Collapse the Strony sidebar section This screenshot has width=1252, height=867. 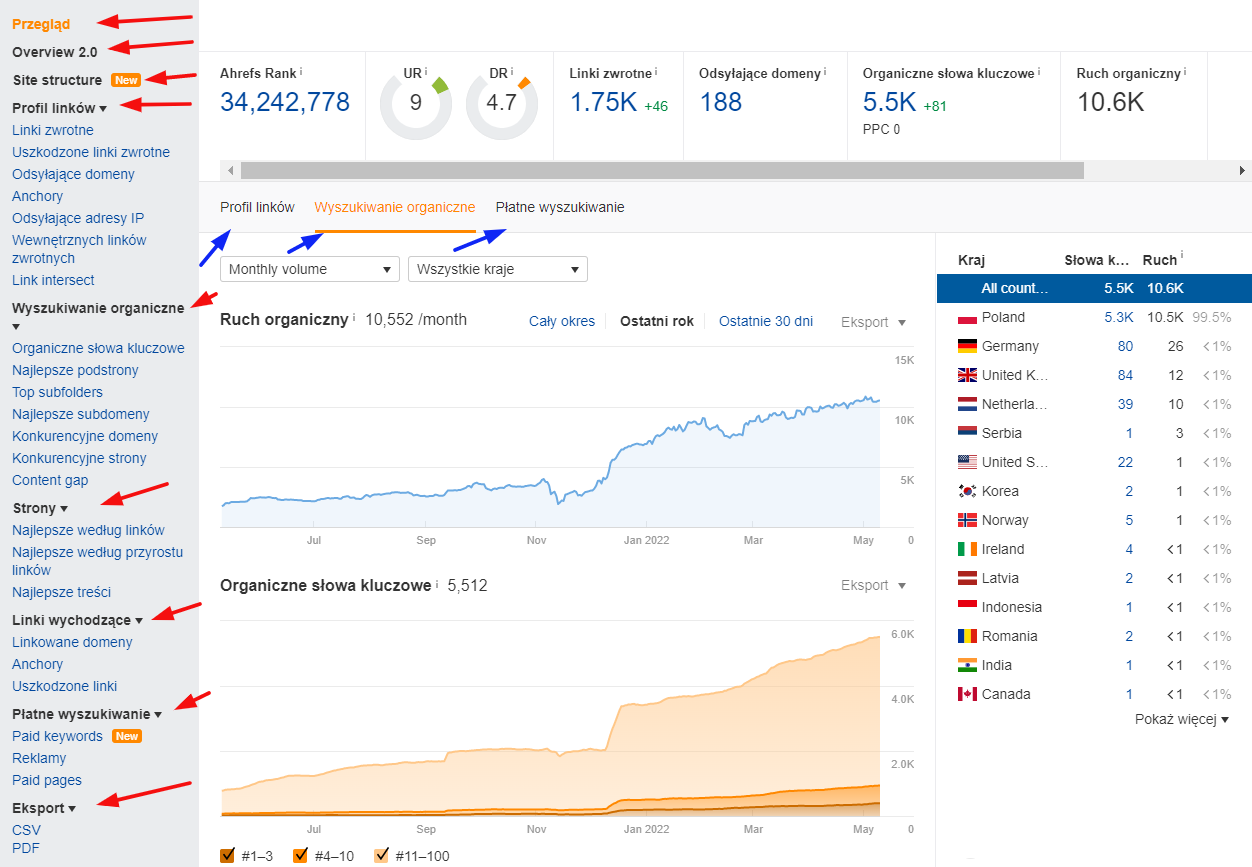40,508
